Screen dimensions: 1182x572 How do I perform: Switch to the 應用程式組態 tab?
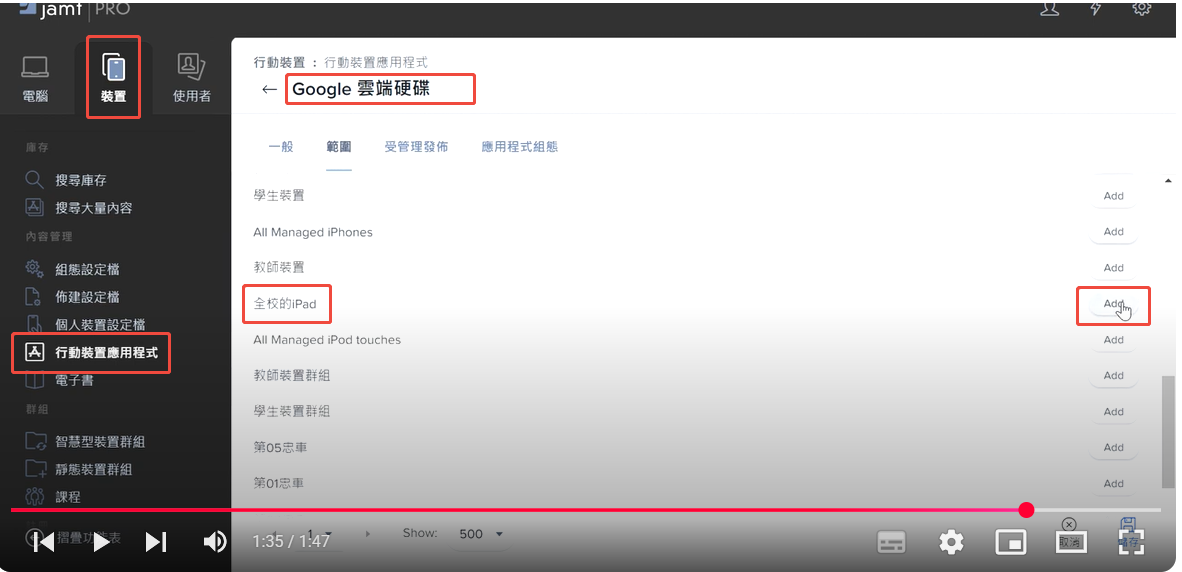coord(519,147)
